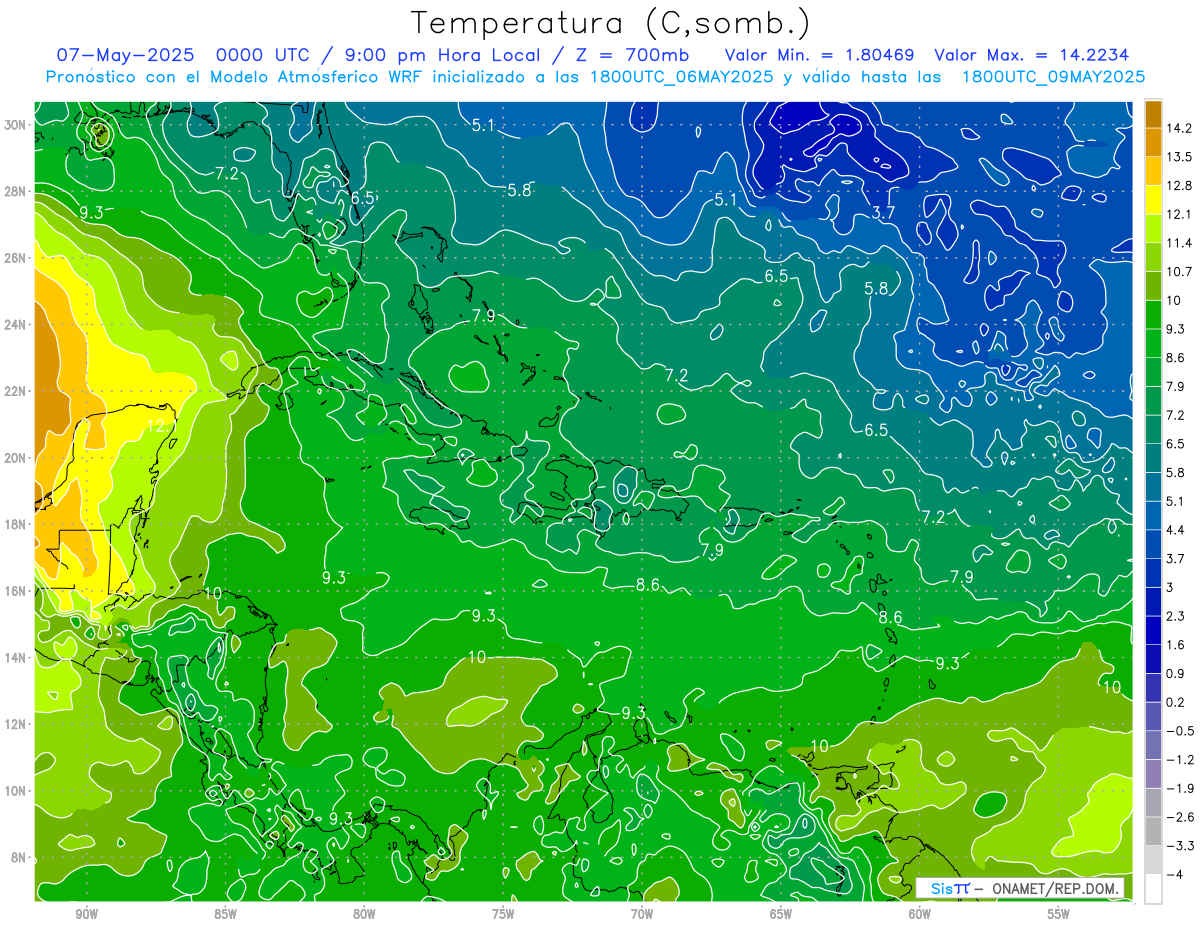Pick legend swatch between 5.1 and 5.8
This screenshot has height=927, width=1200.
pyautogui.click(x=1153, y=486)
